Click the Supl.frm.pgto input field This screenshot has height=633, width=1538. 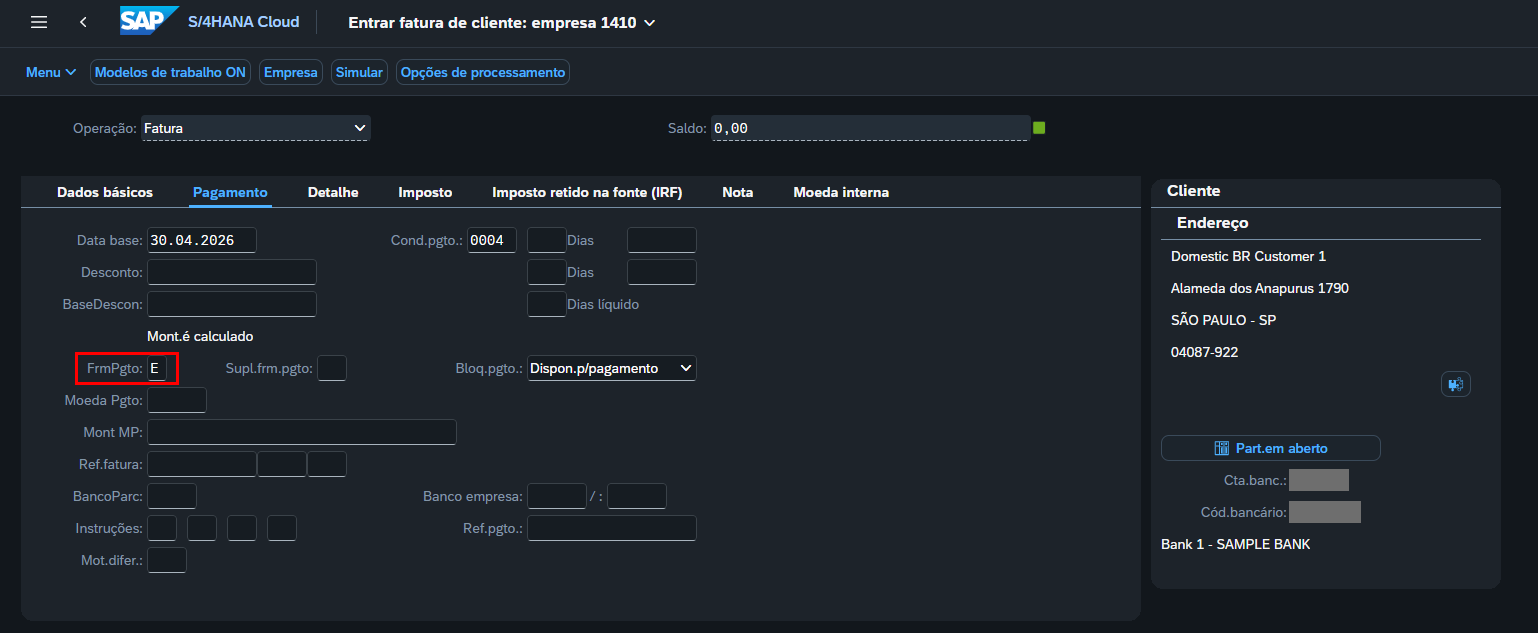click(x=332, y=368)
